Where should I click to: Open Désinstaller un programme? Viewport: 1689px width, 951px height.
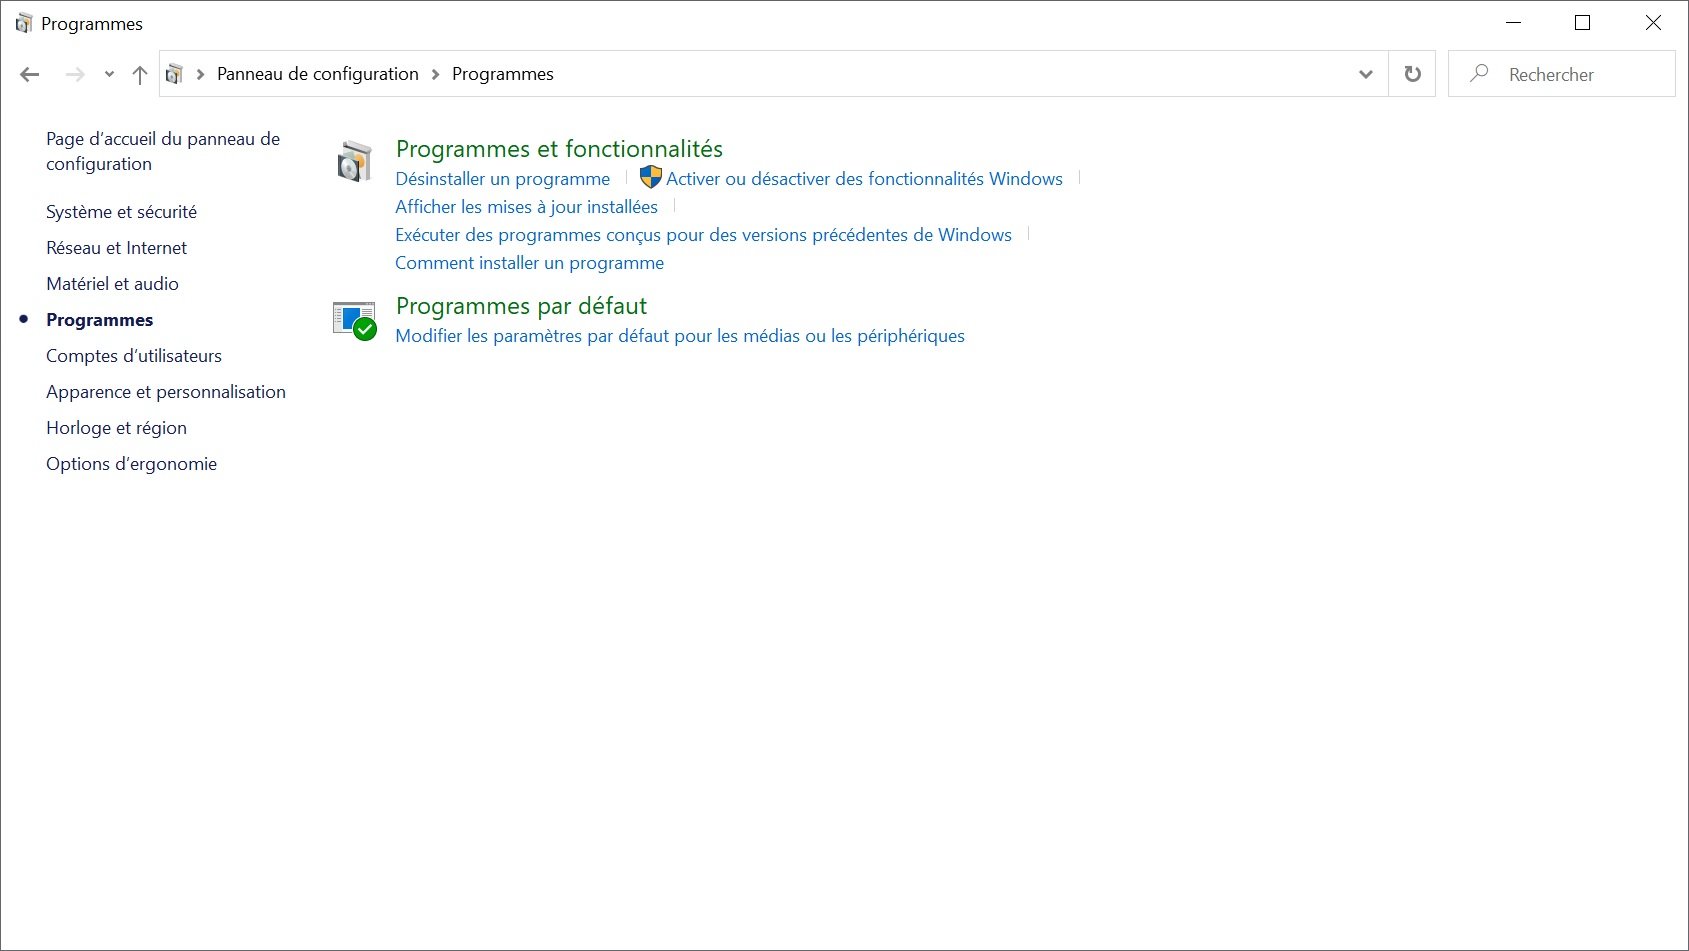[x=502, y=179]
